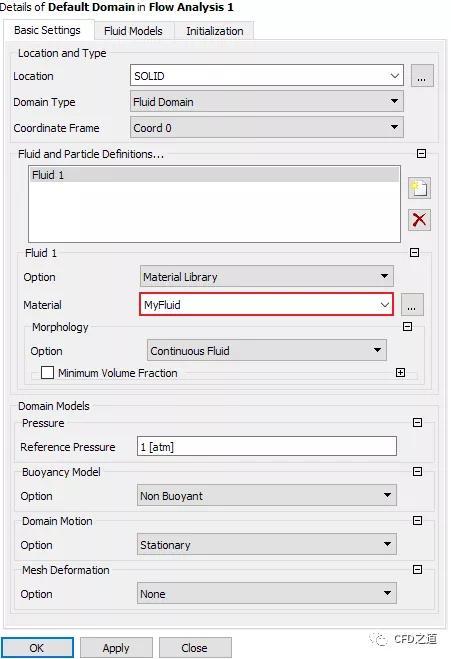This screenshot has width=451, height=659.
Task: Switch to the Initialization tab
Action: (x=215, y=31)
